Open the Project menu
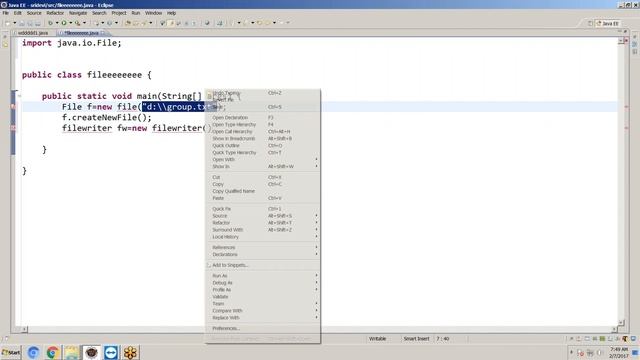 pyautogui.click(x=119, y=13)
